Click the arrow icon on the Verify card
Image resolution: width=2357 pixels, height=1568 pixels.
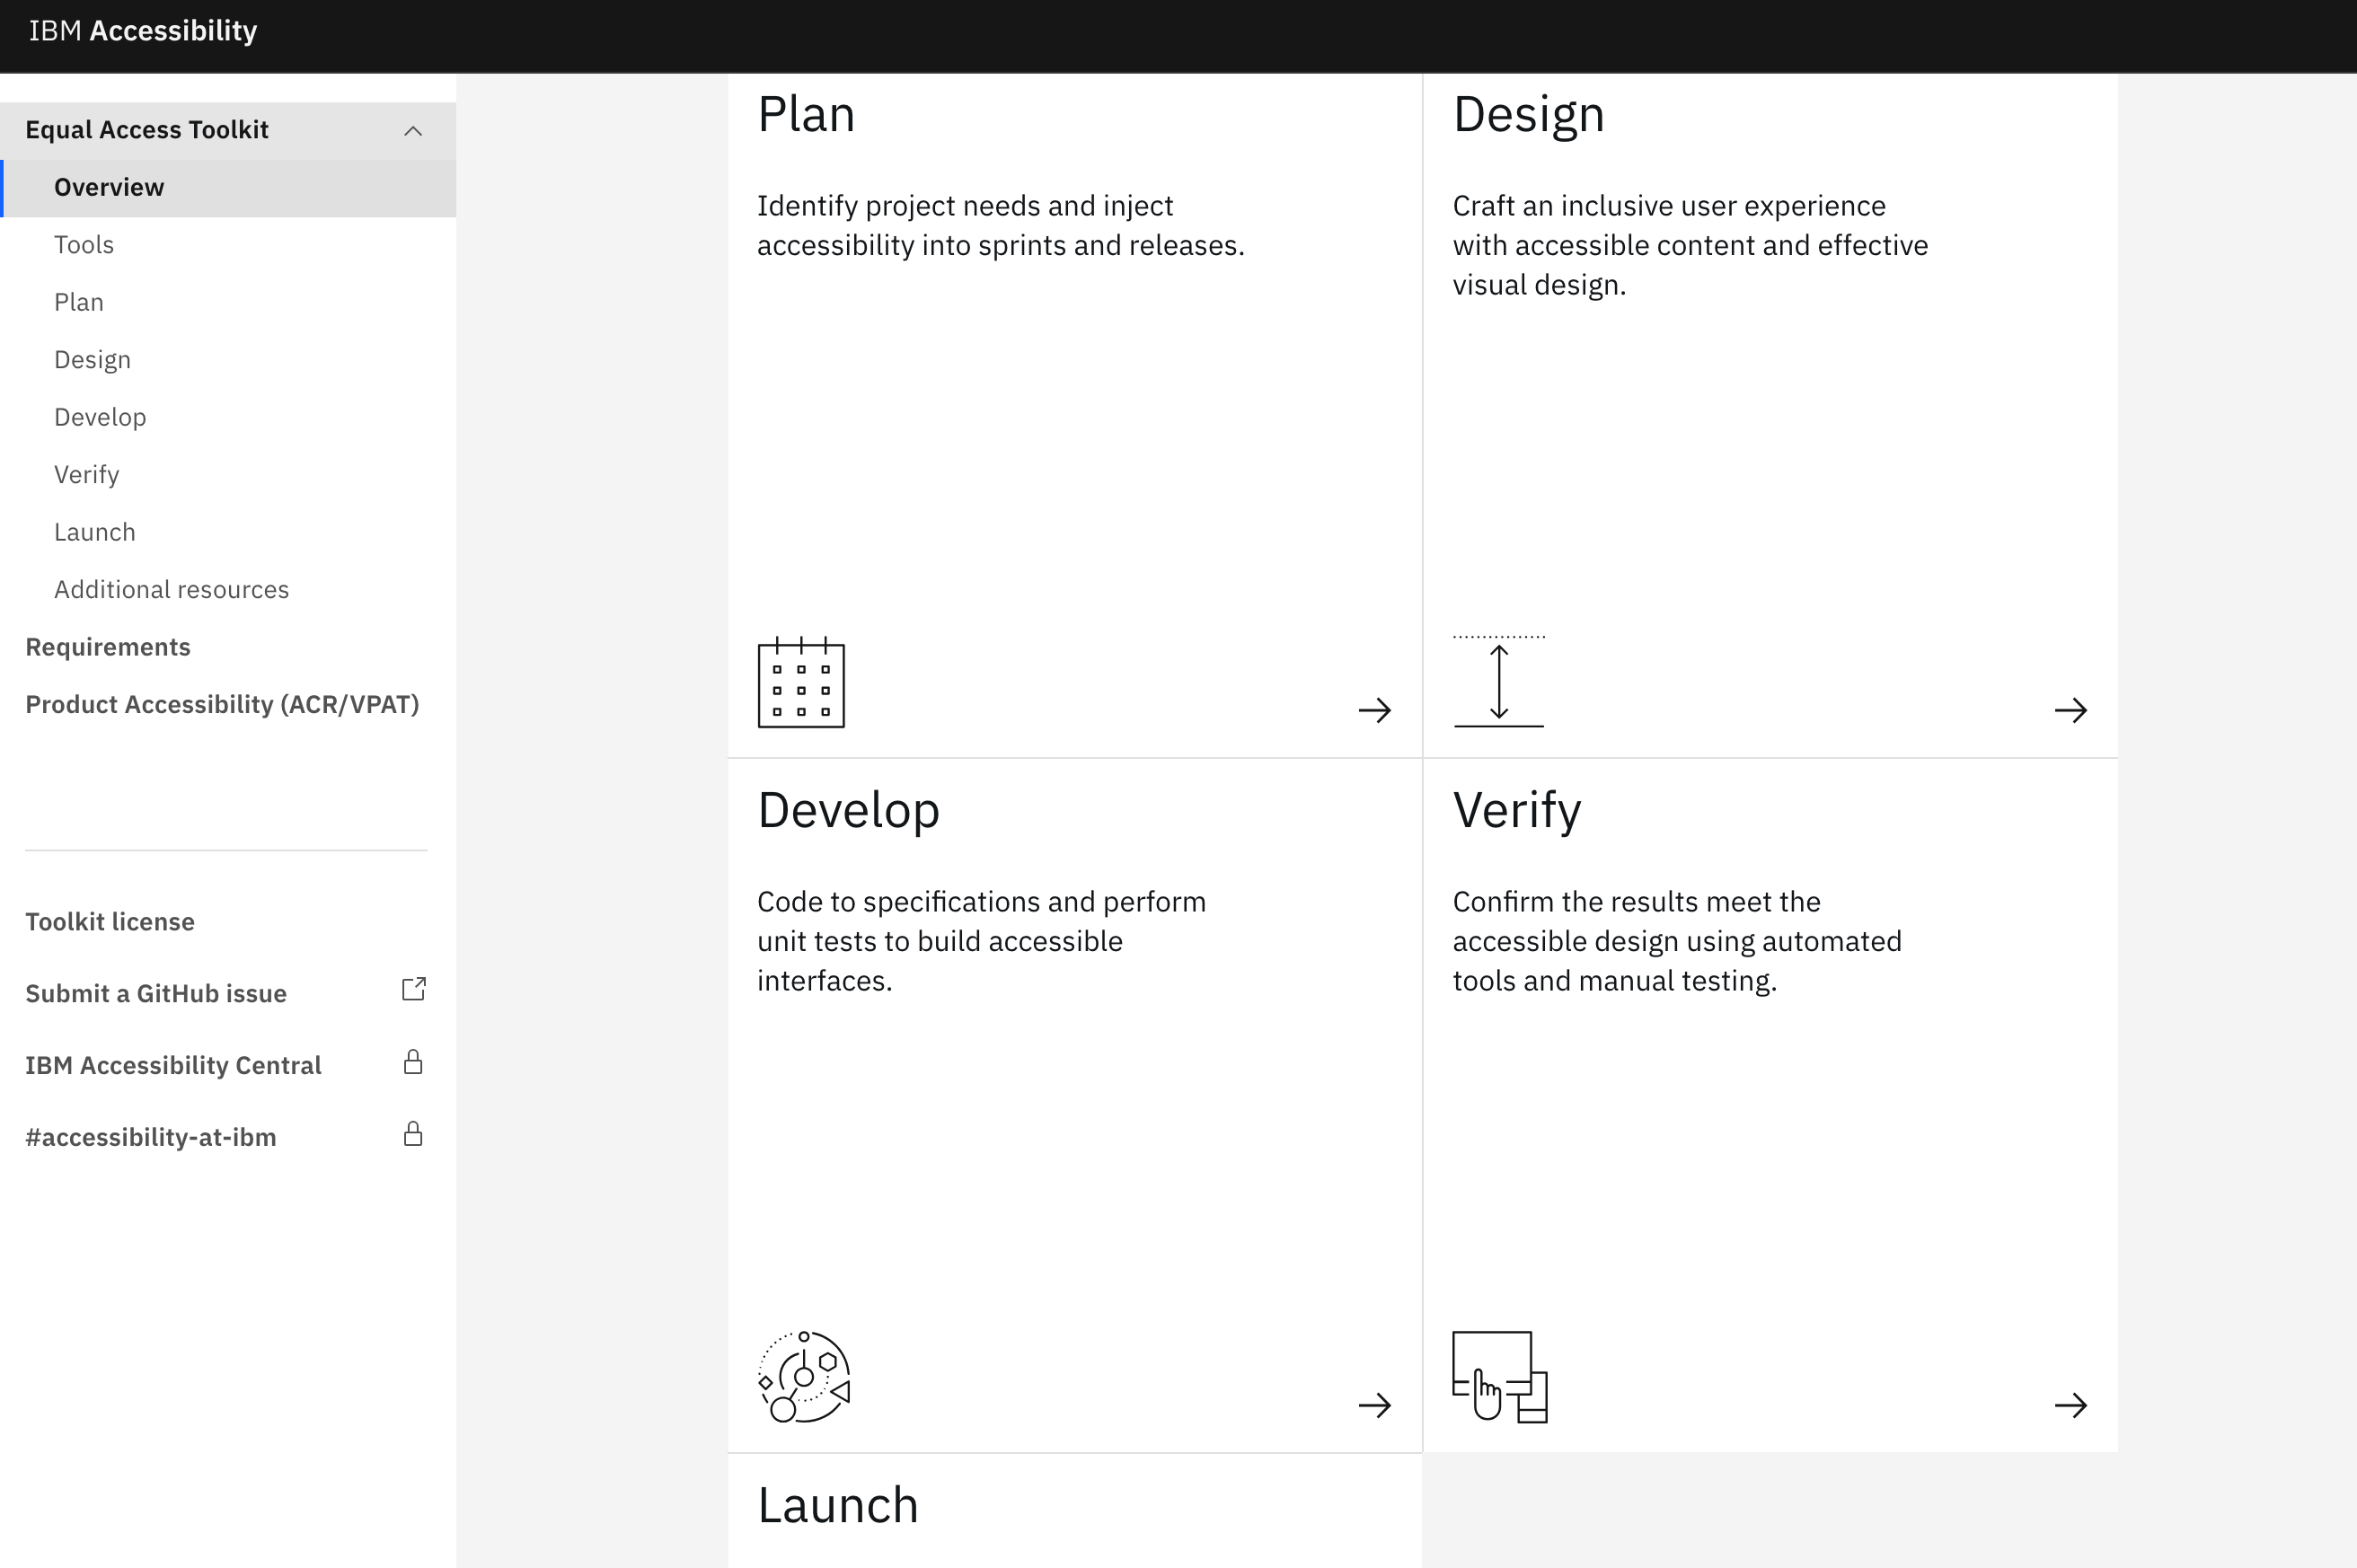click(2071, 1405)
